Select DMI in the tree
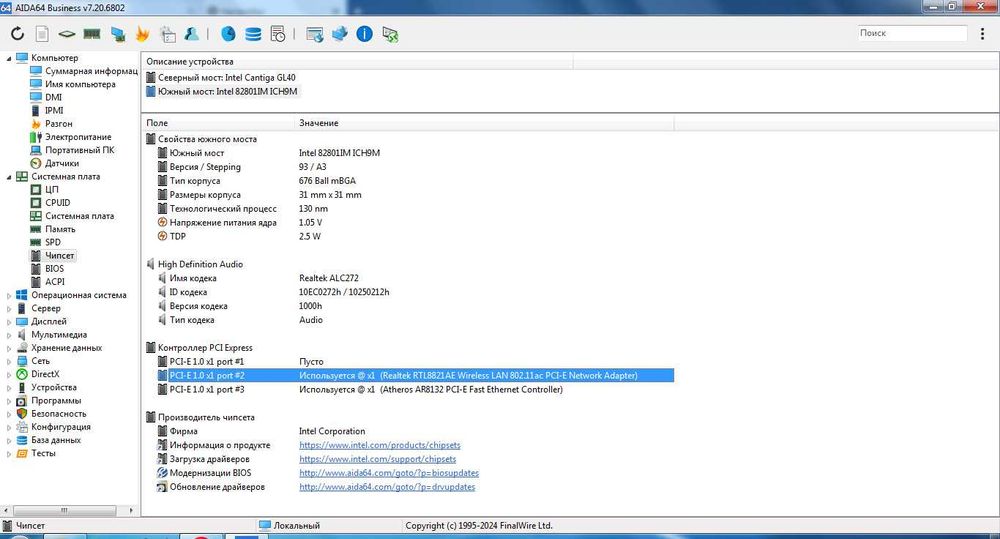The height and width of the screenshot is (539, 1000). 46,97
